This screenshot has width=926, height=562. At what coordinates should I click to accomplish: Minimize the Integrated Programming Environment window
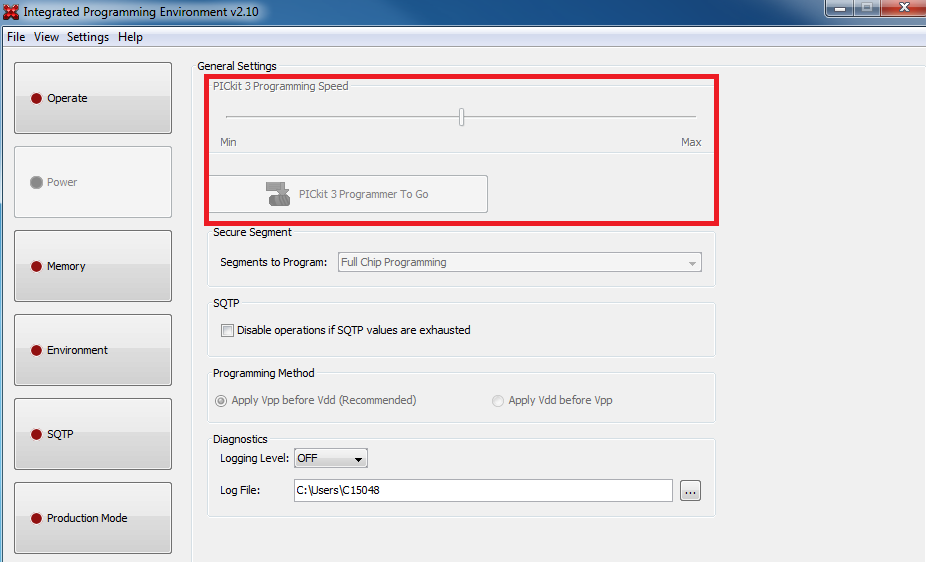(840, 8)
